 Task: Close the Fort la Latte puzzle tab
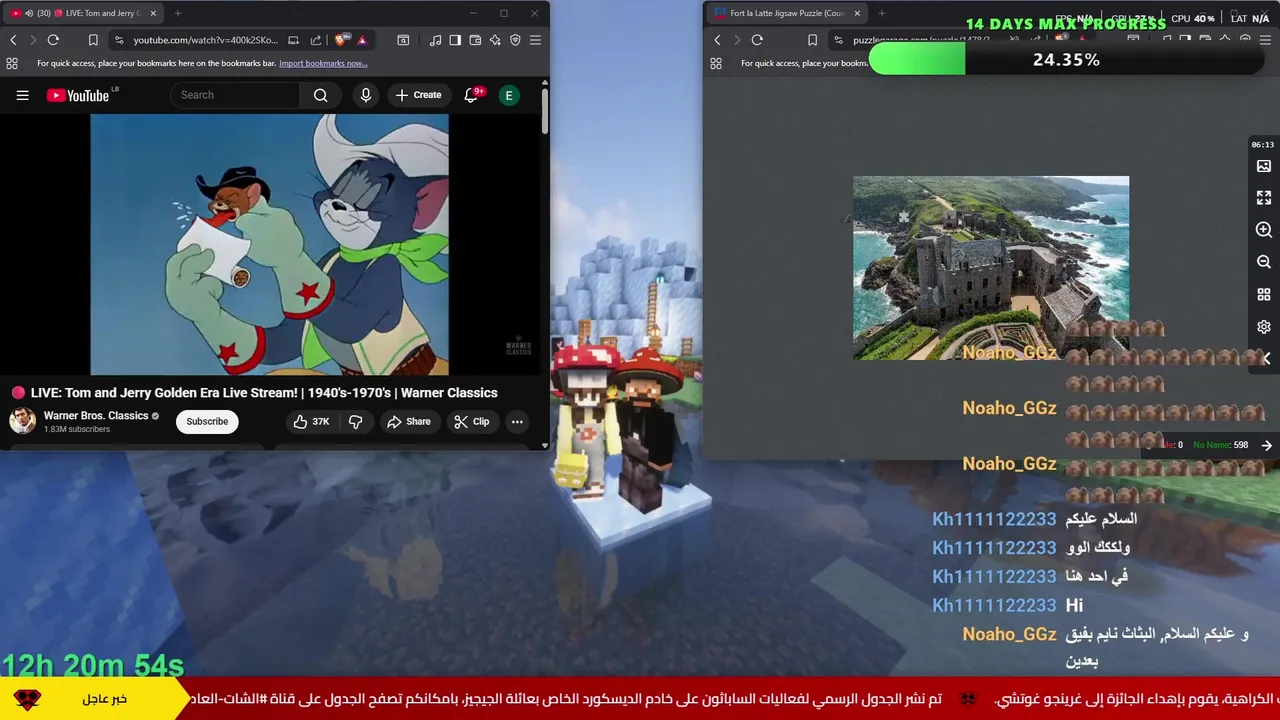(x=857, y=13)
